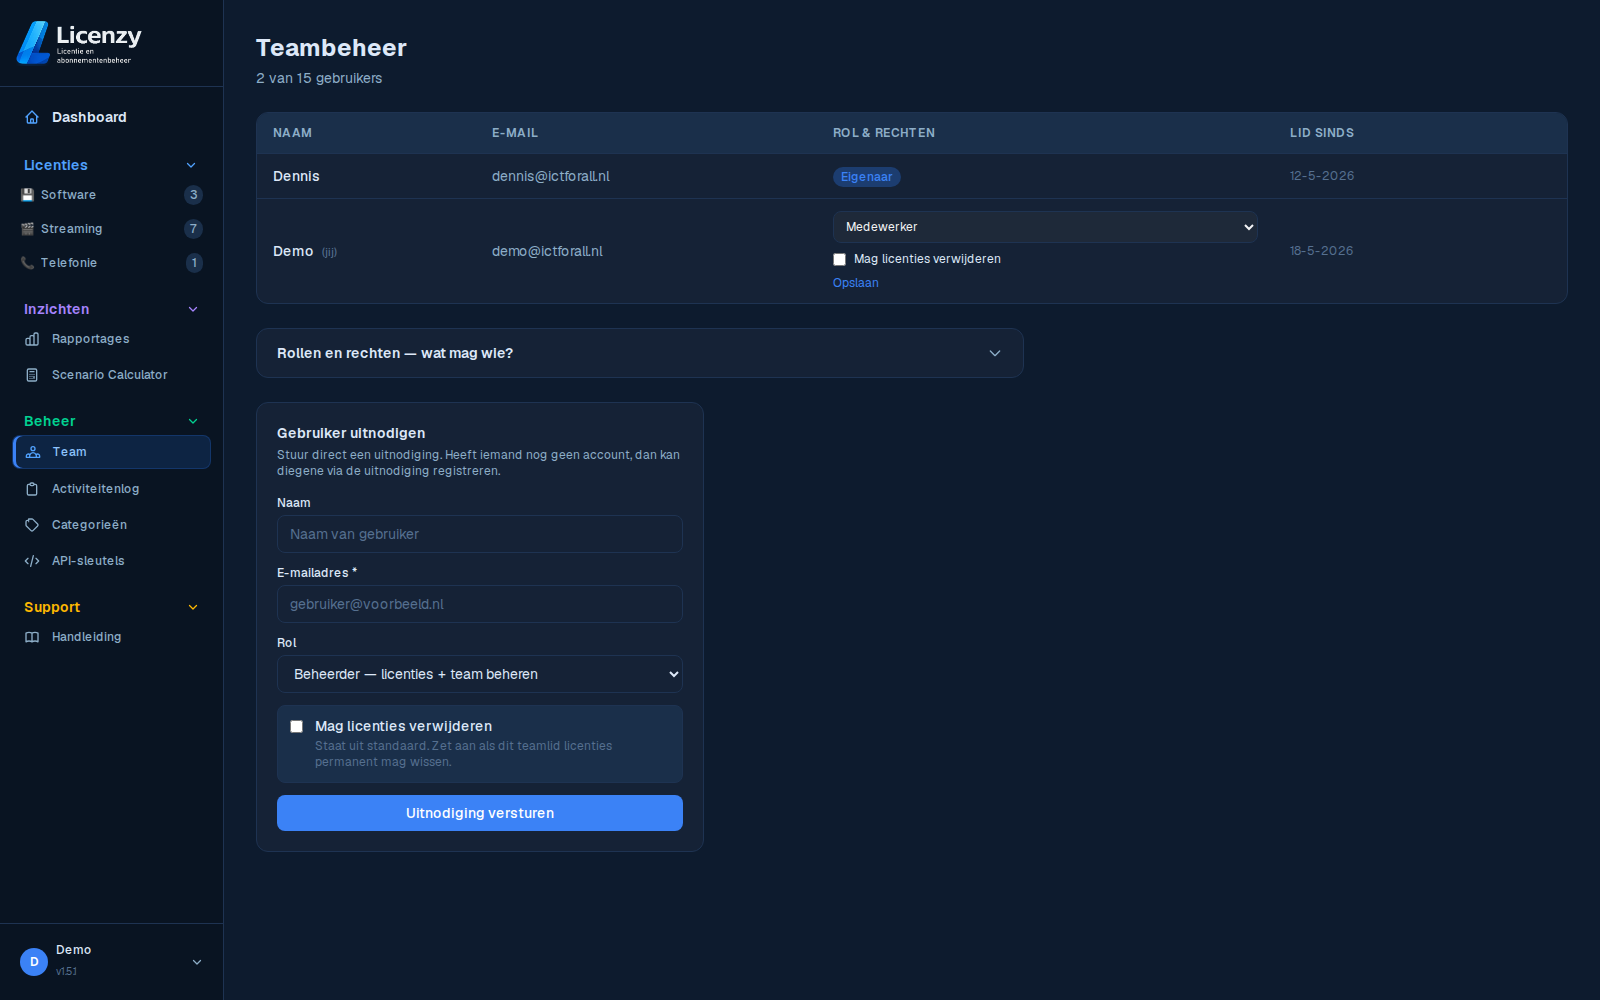1600x1000 pixels.
Task: Click the E-MAIL column header
Action: coord(515,133)
